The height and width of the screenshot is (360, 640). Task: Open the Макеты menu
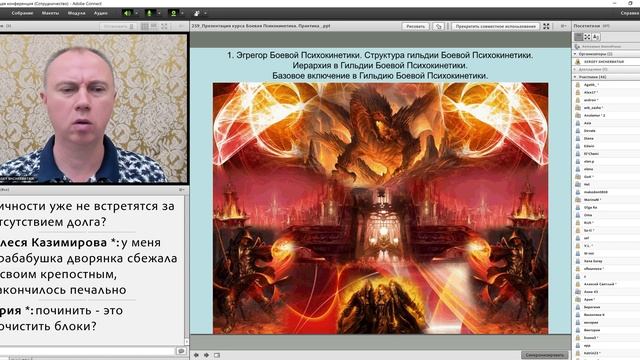(51, 13)
